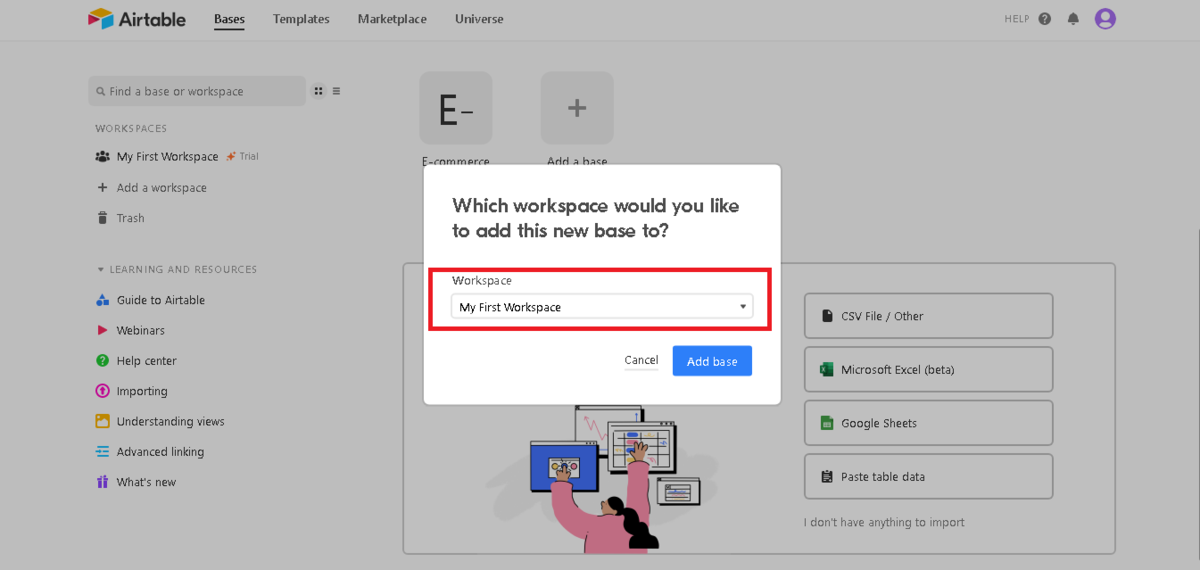This screenshot has height=570, width=1200.
Task: Click Add a workspace label
Action: click(x=161, y=188)
